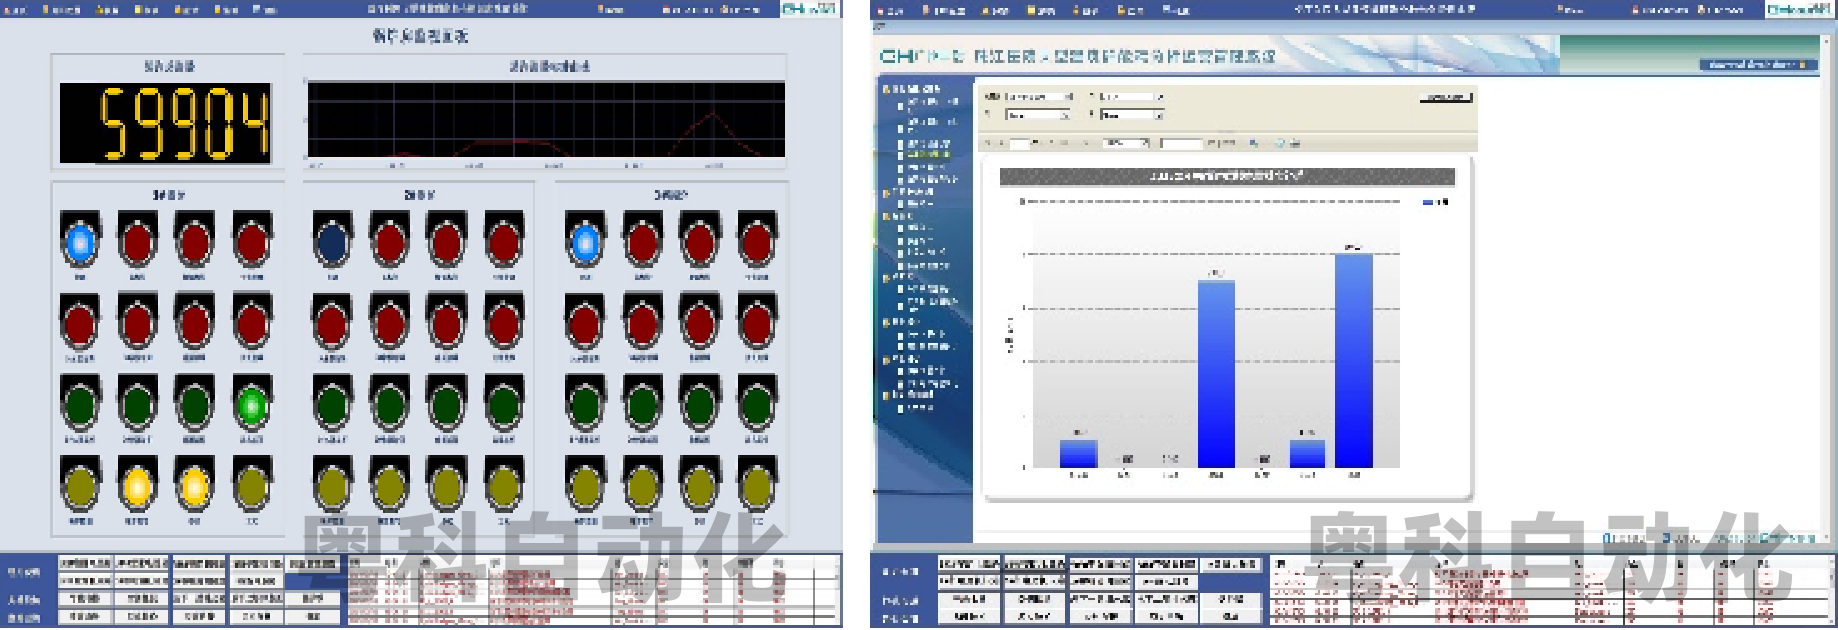
Task: Click the bright green lit indicator lamp
Action: pyautogui.click(x=252, y=405)
